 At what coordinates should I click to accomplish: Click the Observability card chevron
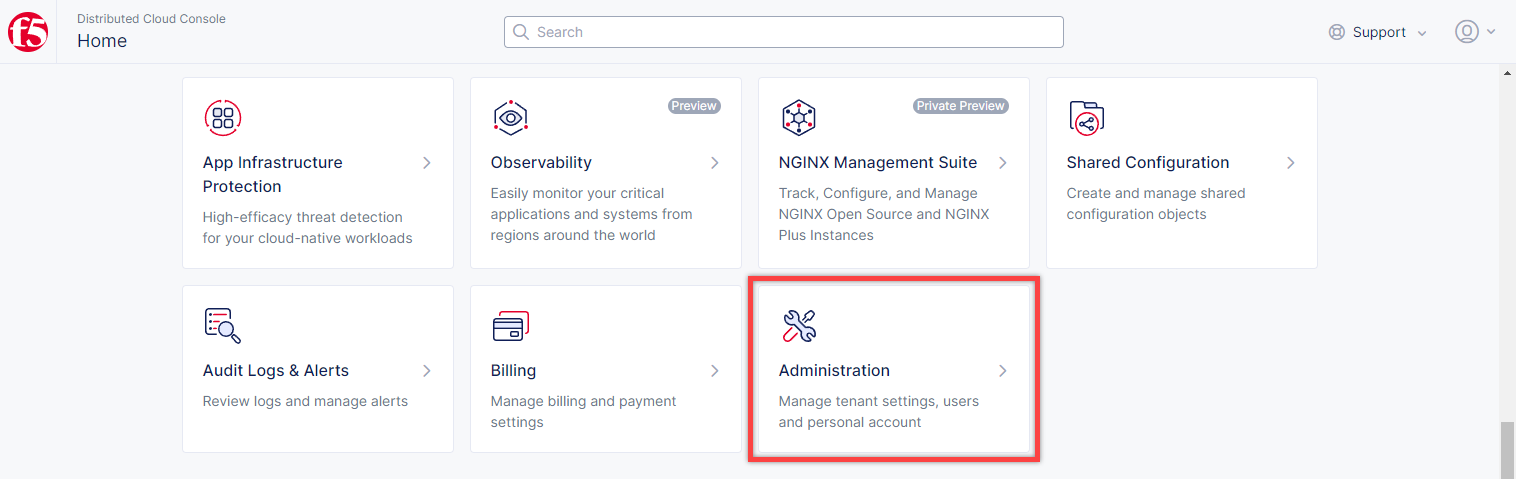[x=715, y=162]
